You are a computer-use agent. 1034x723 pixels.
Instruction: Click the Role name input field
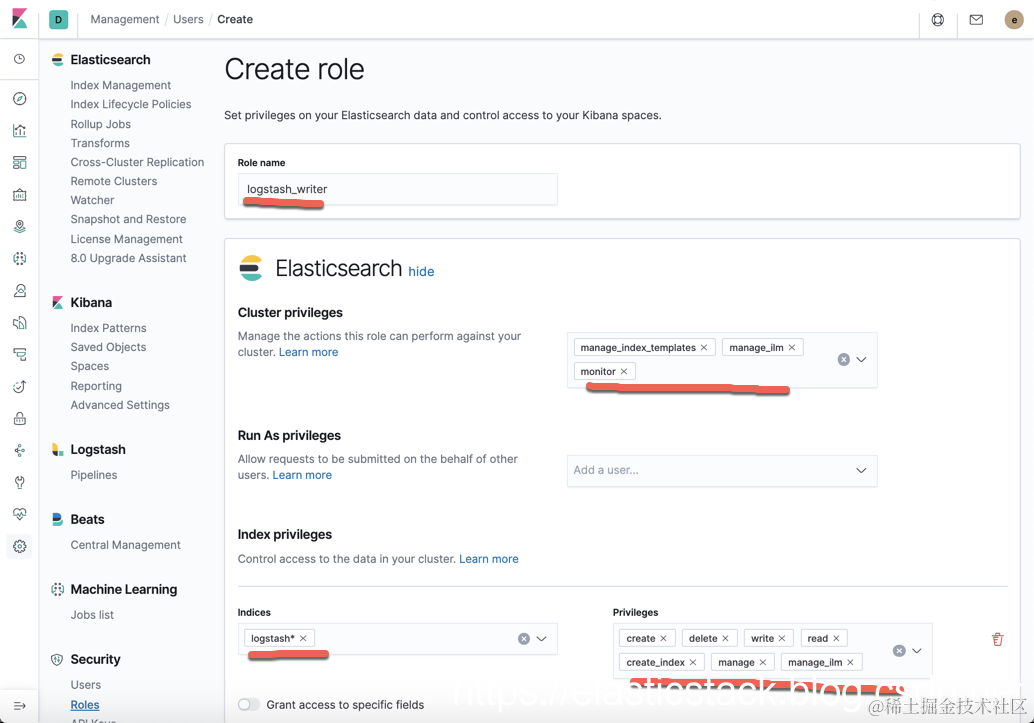397,189
